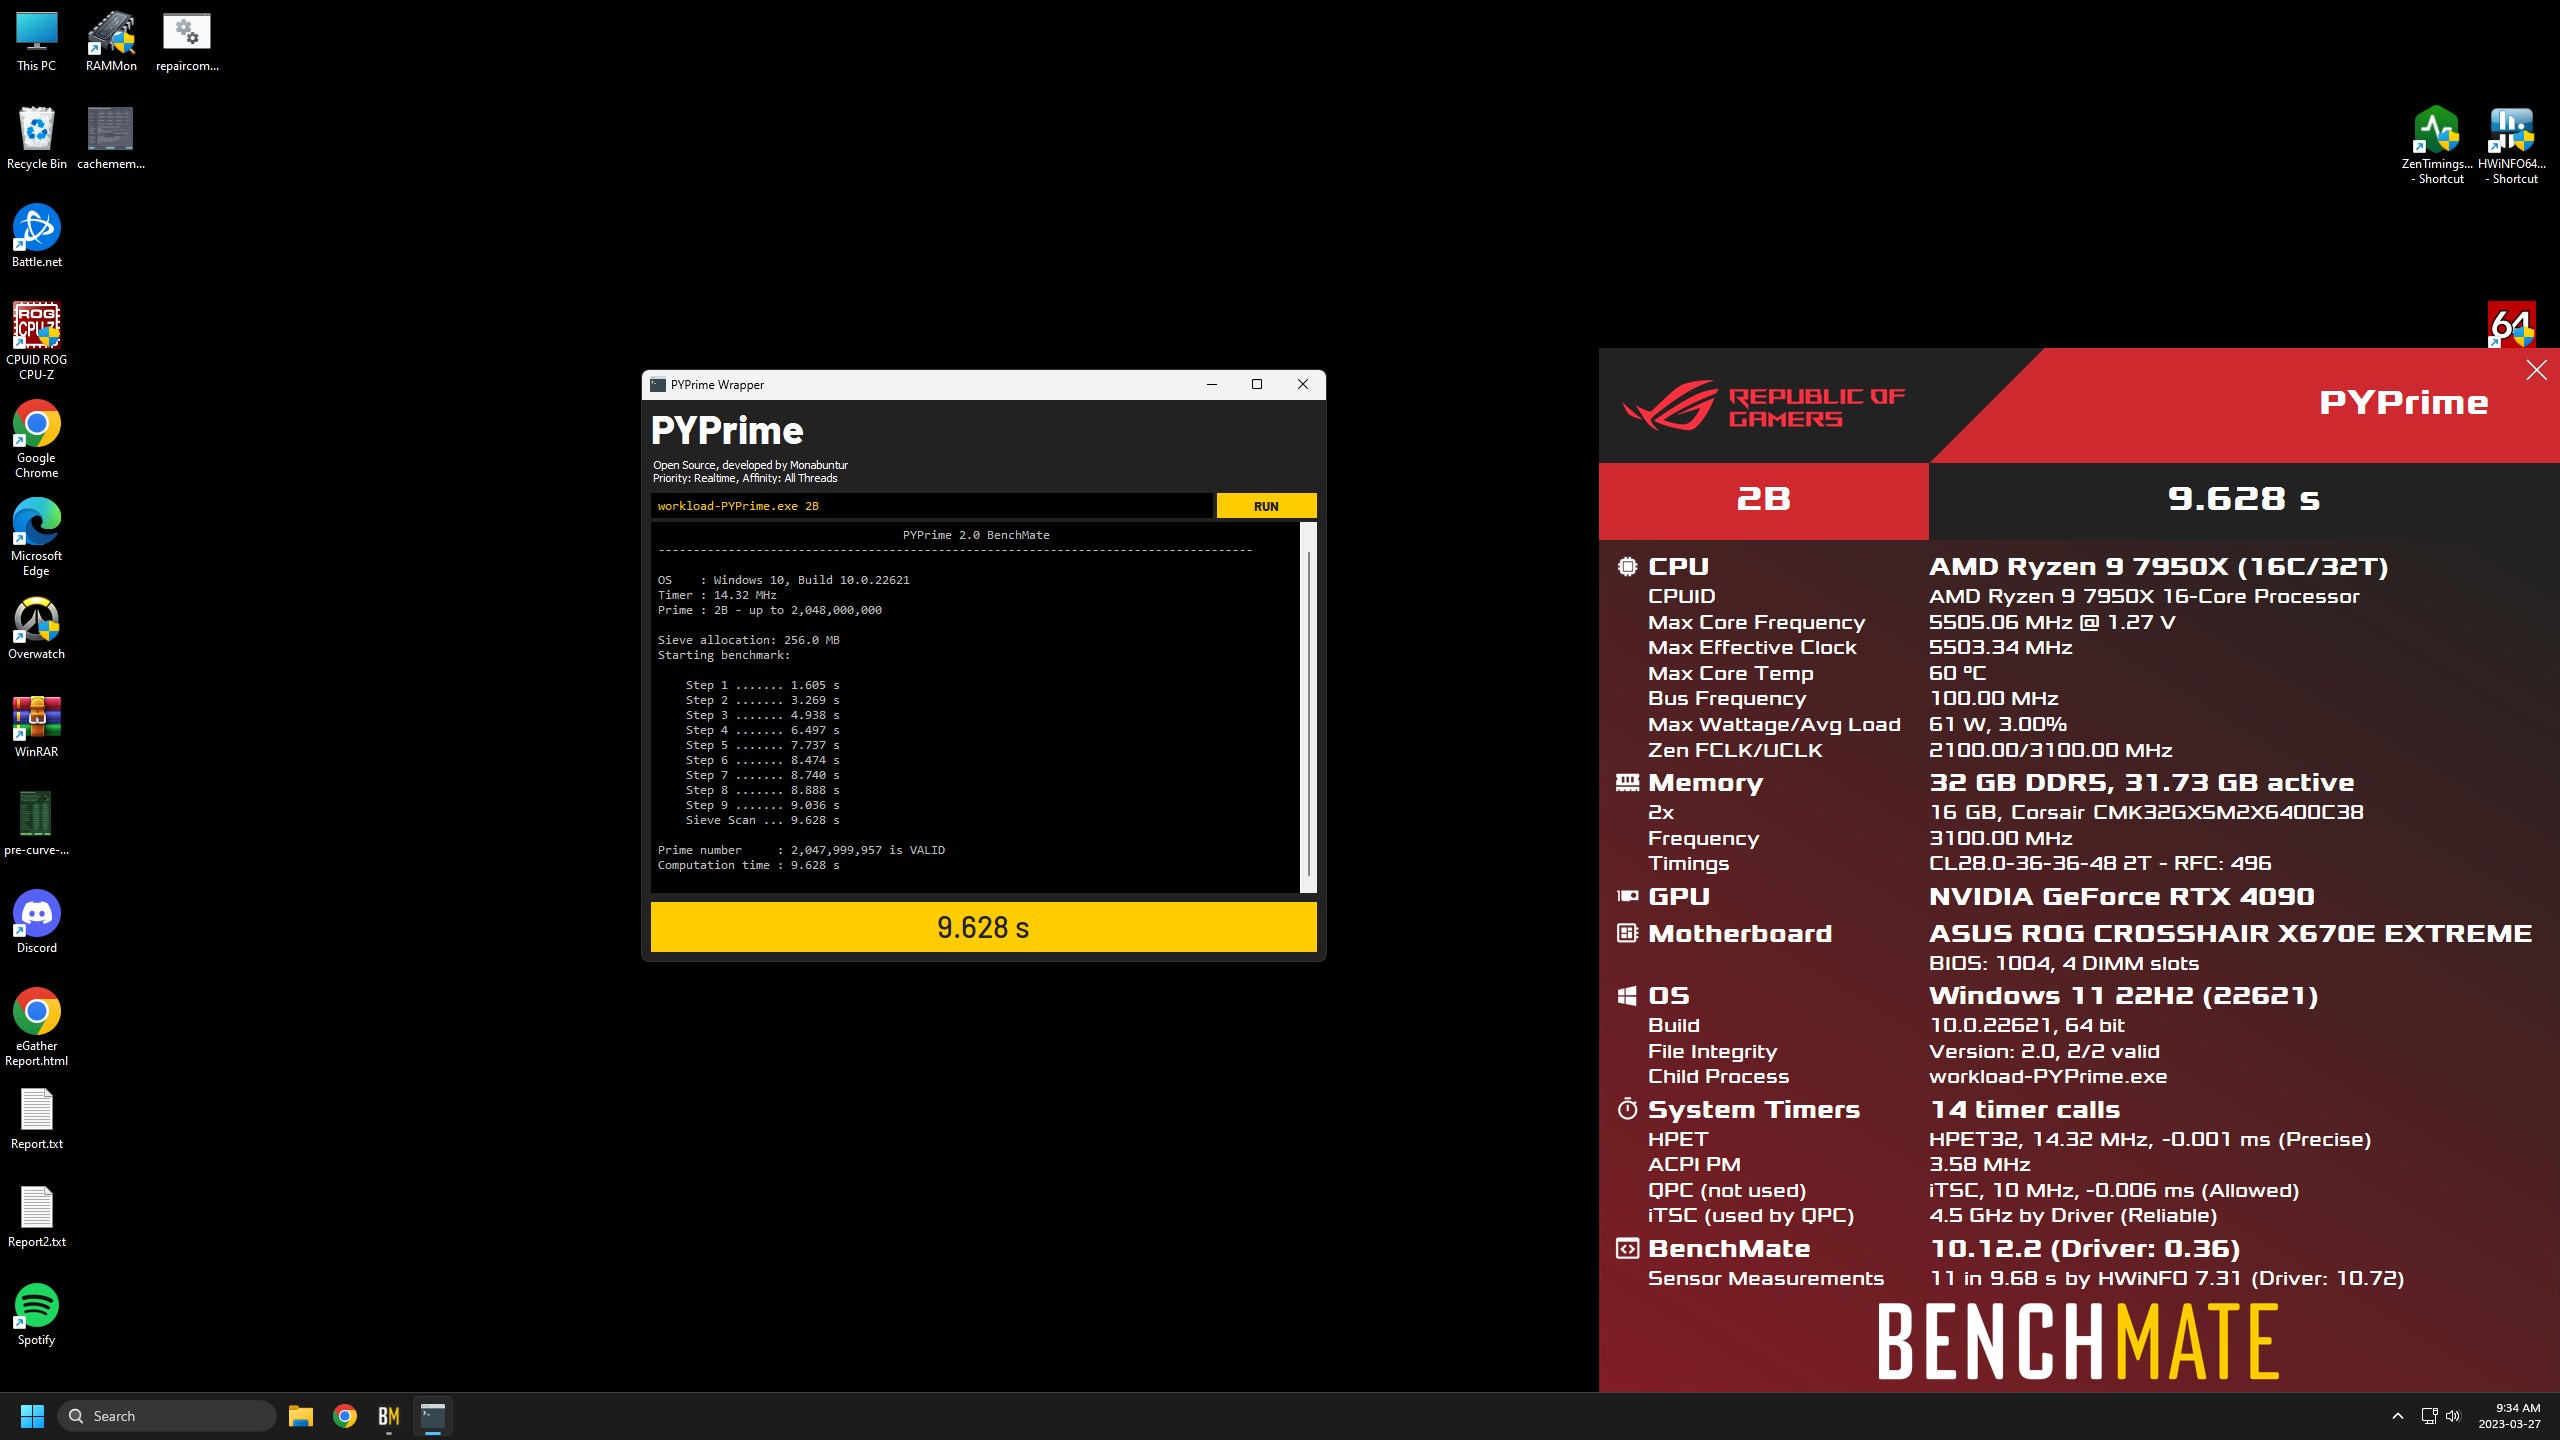The image size is (2560, 1440).
Task: Open the This PC desktop icon
Action: click(x=36, y=42)
